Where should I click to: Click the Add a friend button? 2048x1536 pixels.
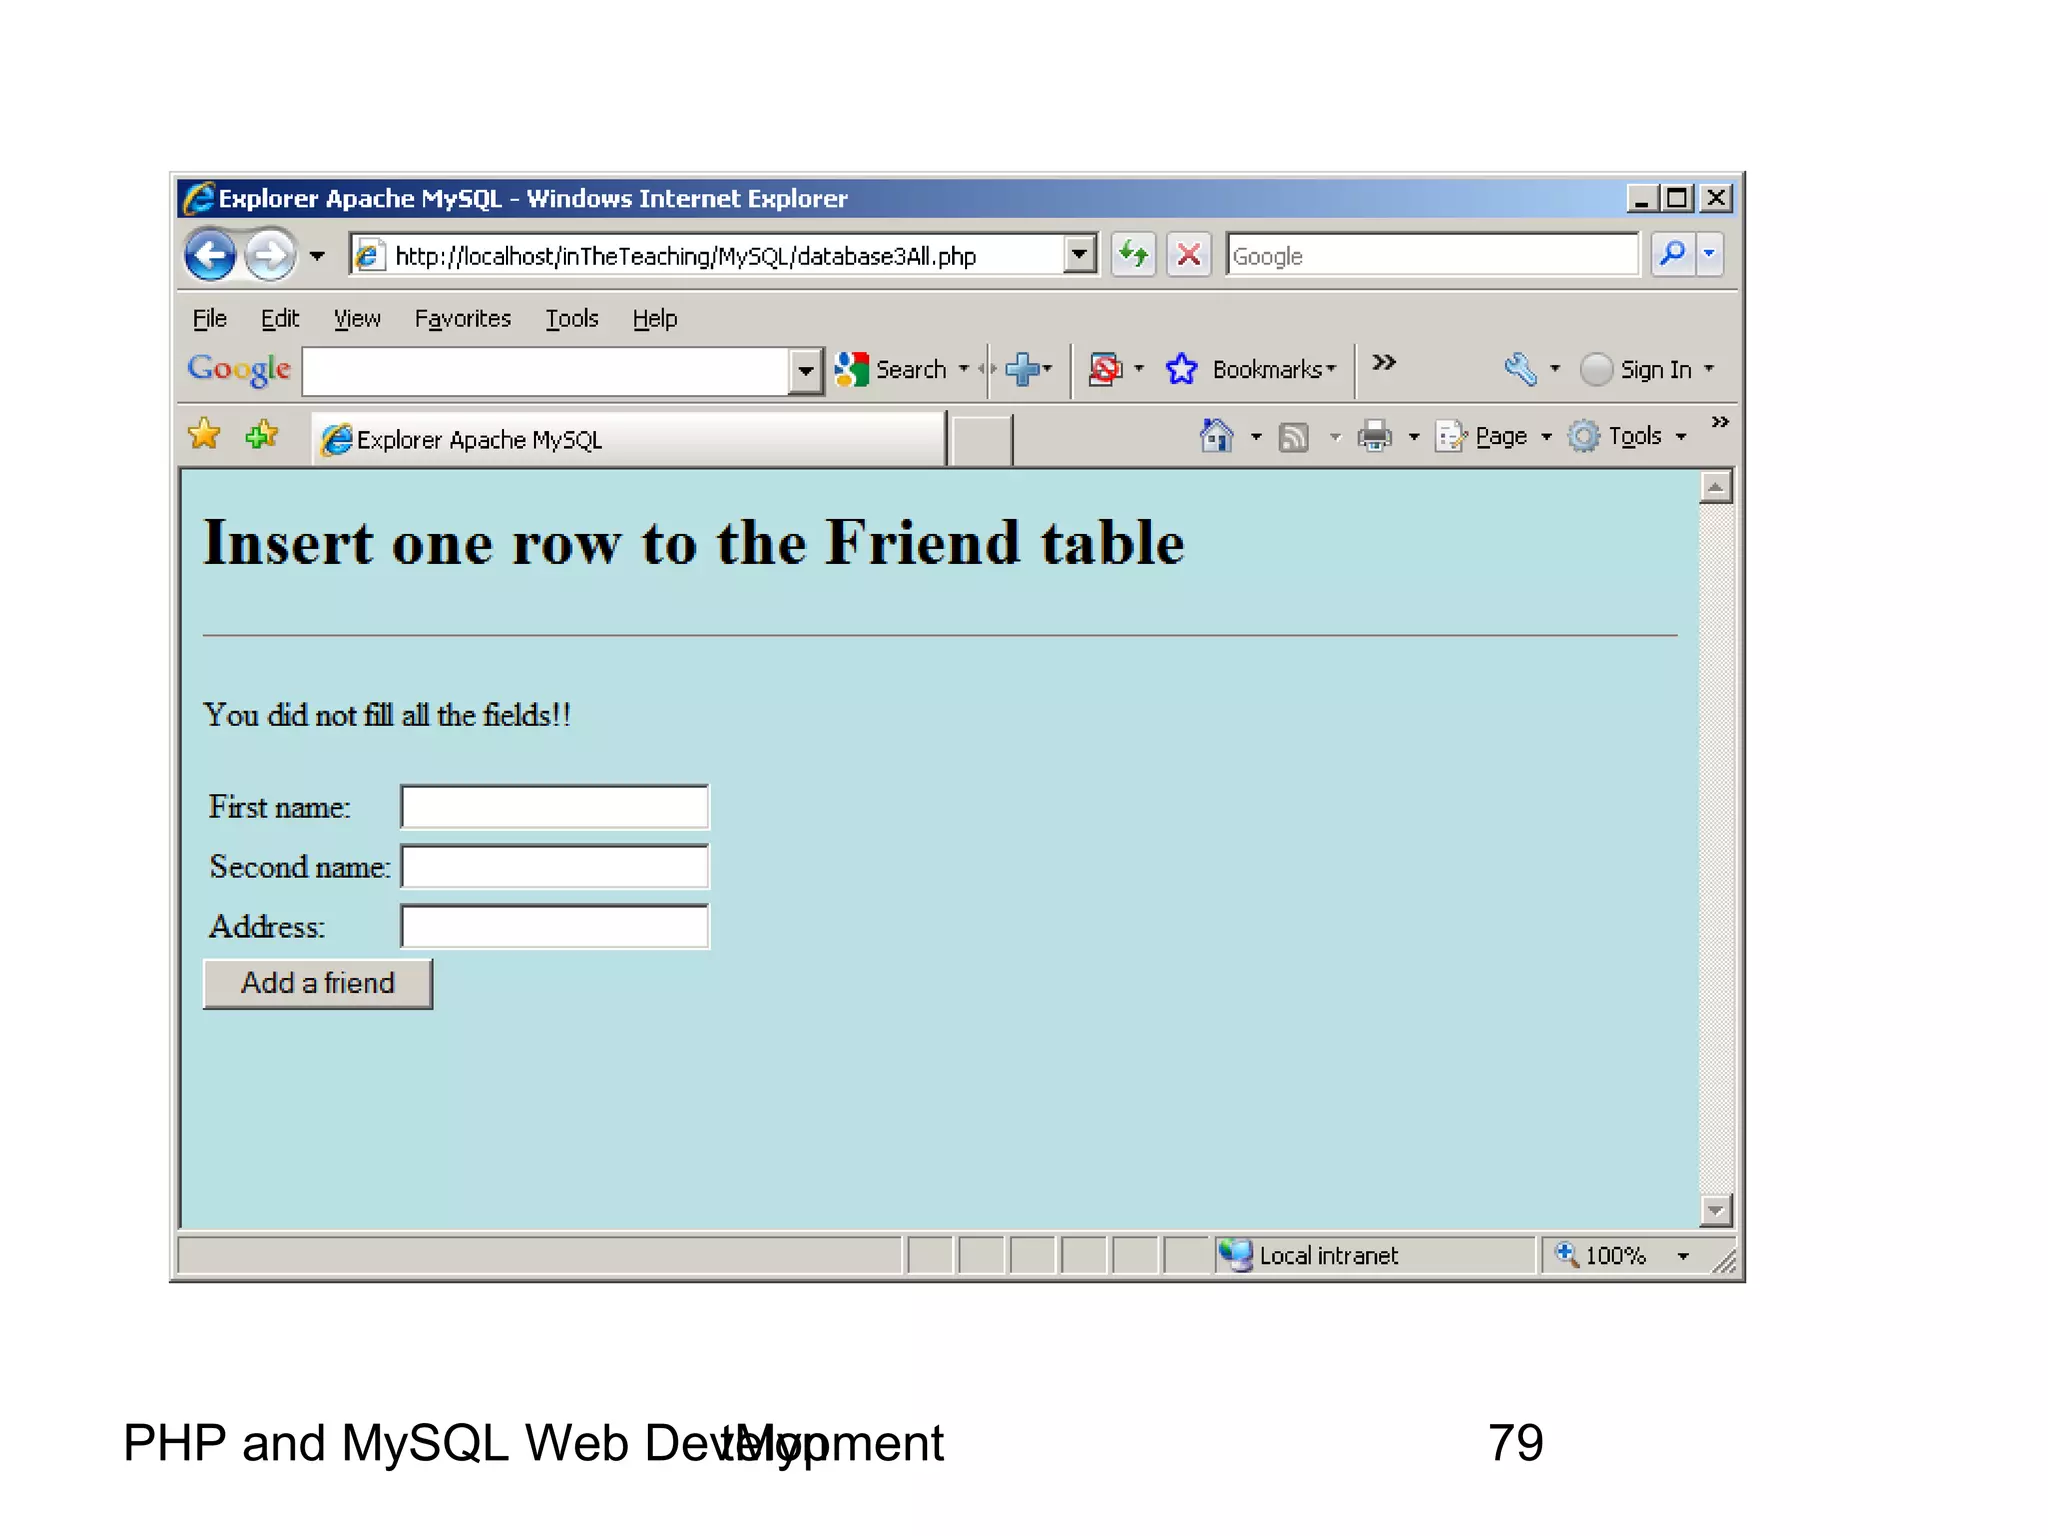tap(318, 983)
